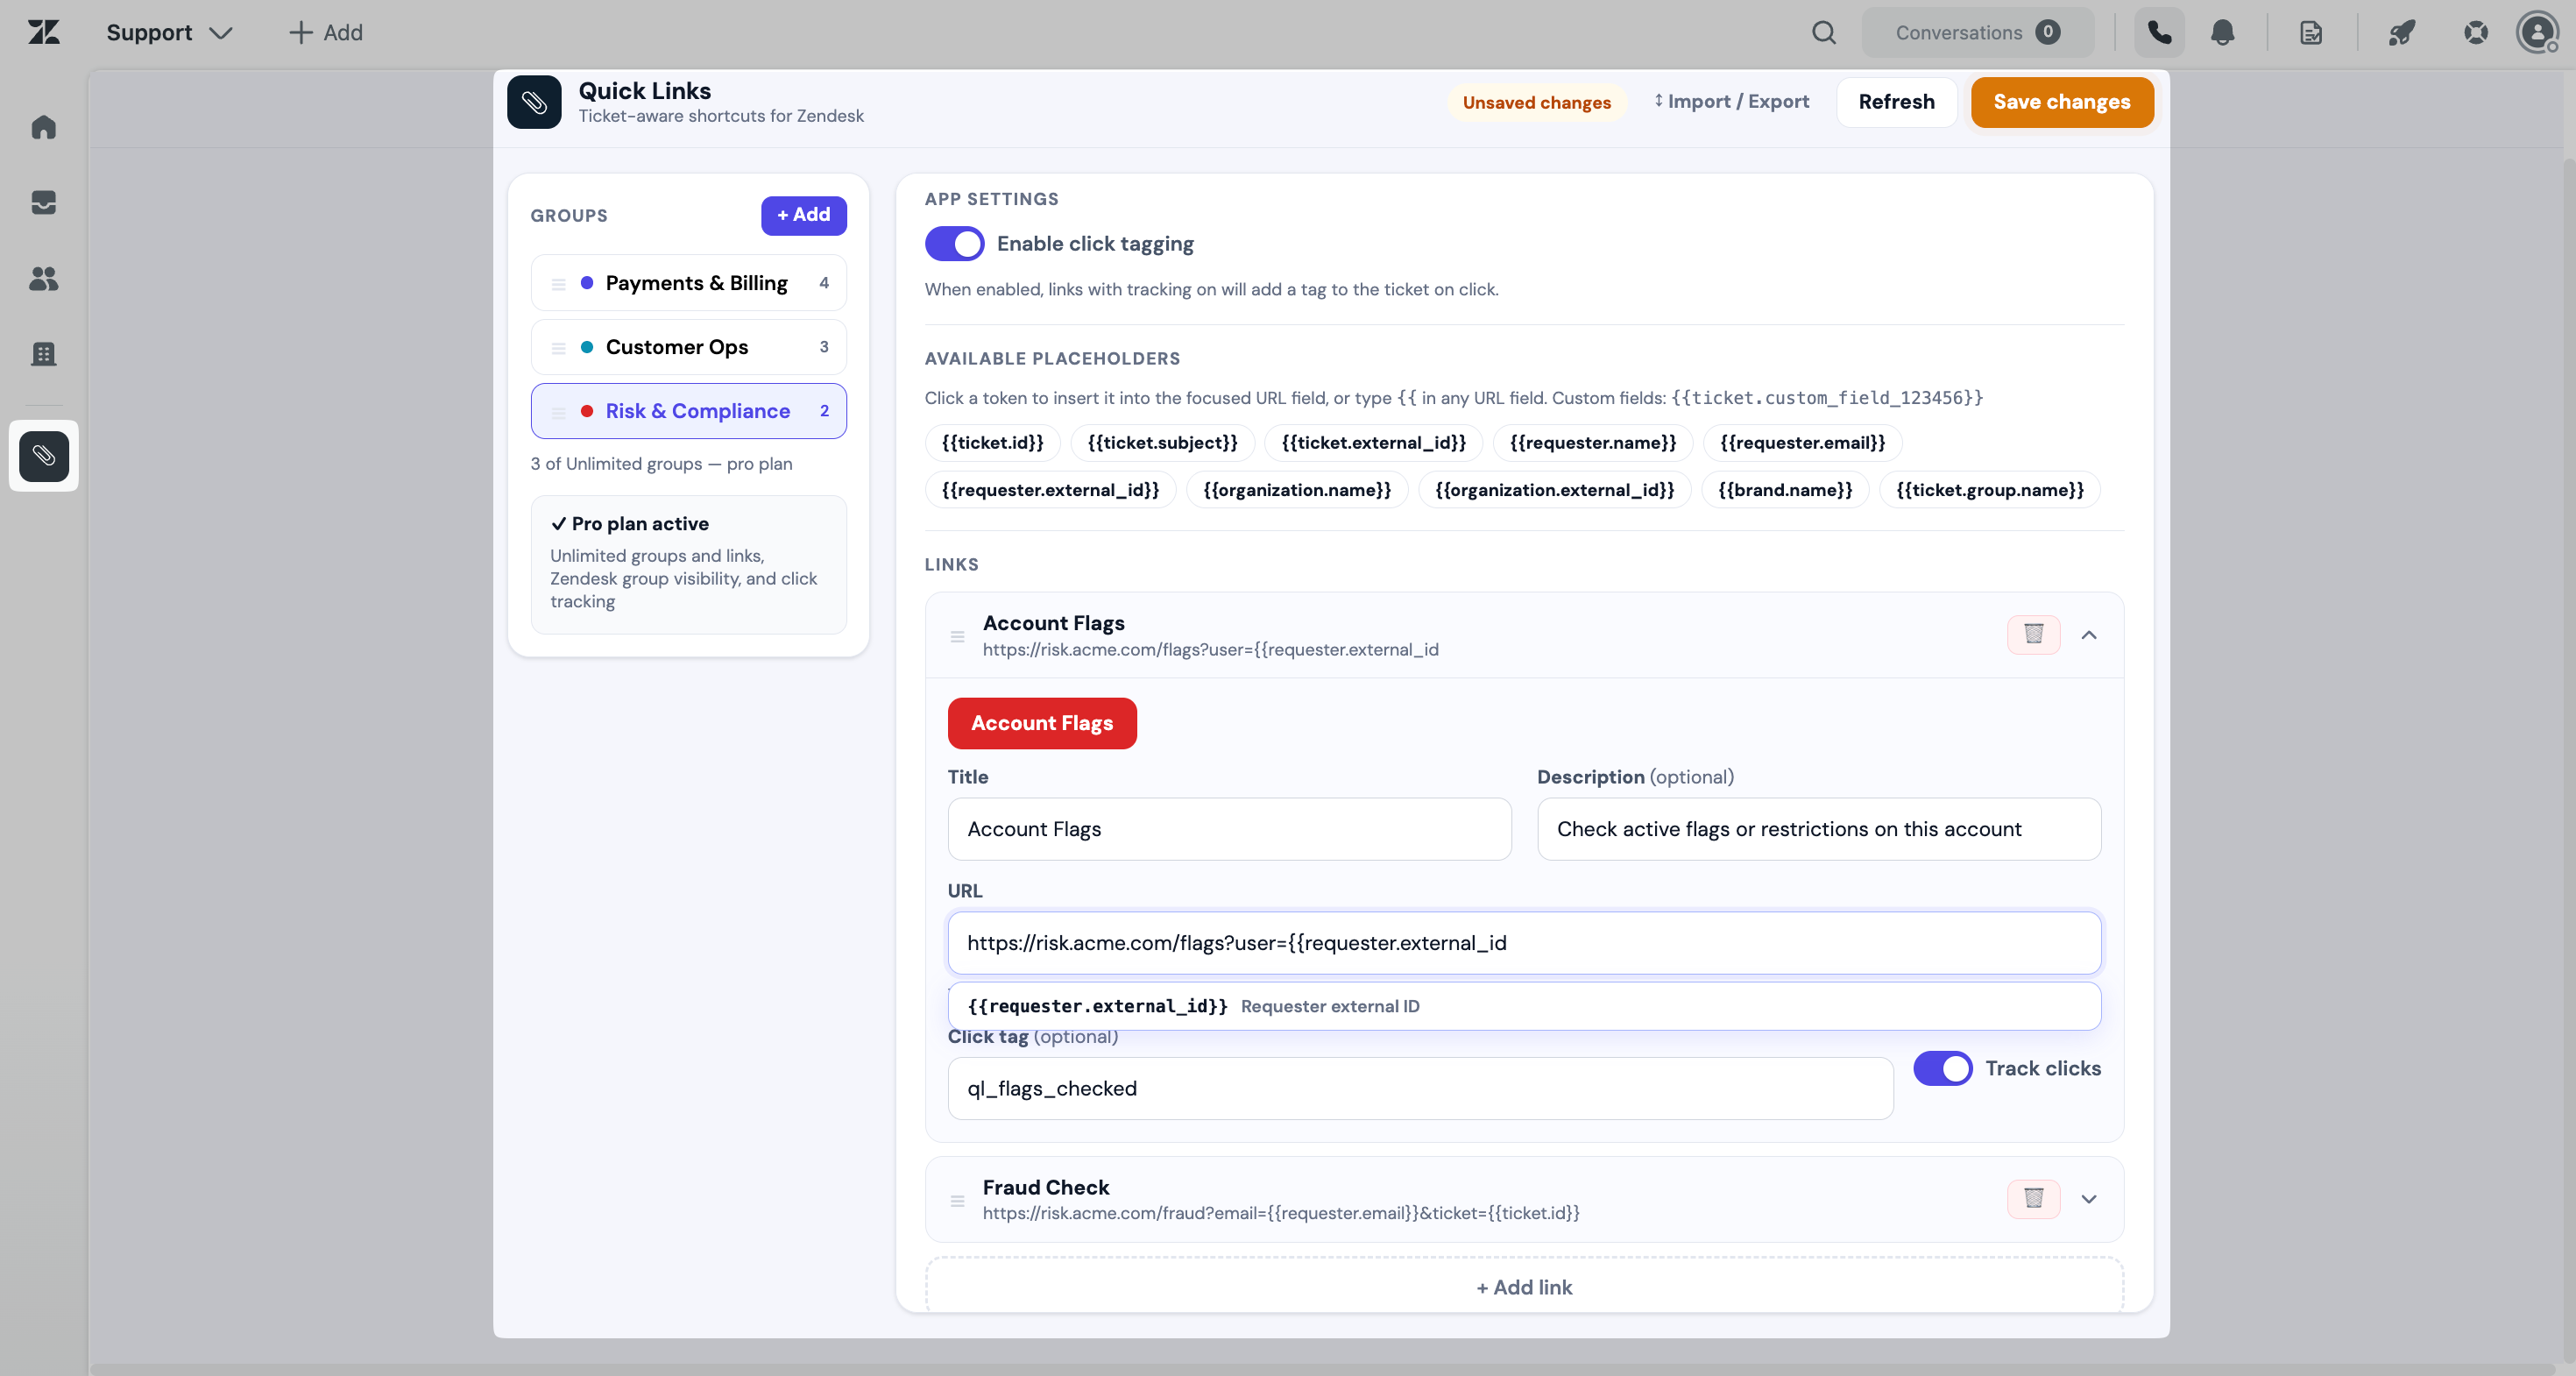This screenshot has width=2576, height=1376.
Task: Toggle Enable click tagging switch
Action: click(954, 243)
